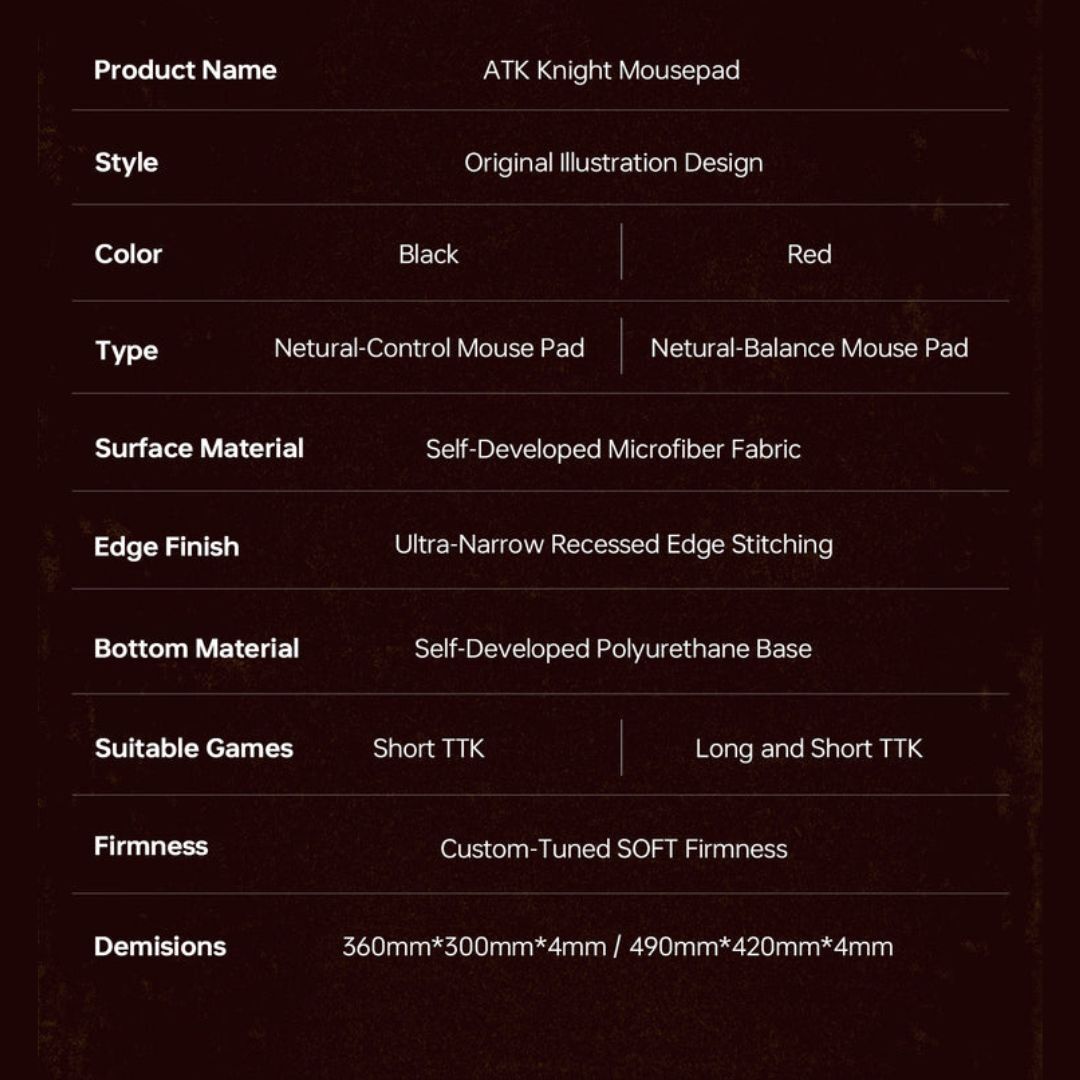Select the 'Demisions' row label

tap(160, 946)
